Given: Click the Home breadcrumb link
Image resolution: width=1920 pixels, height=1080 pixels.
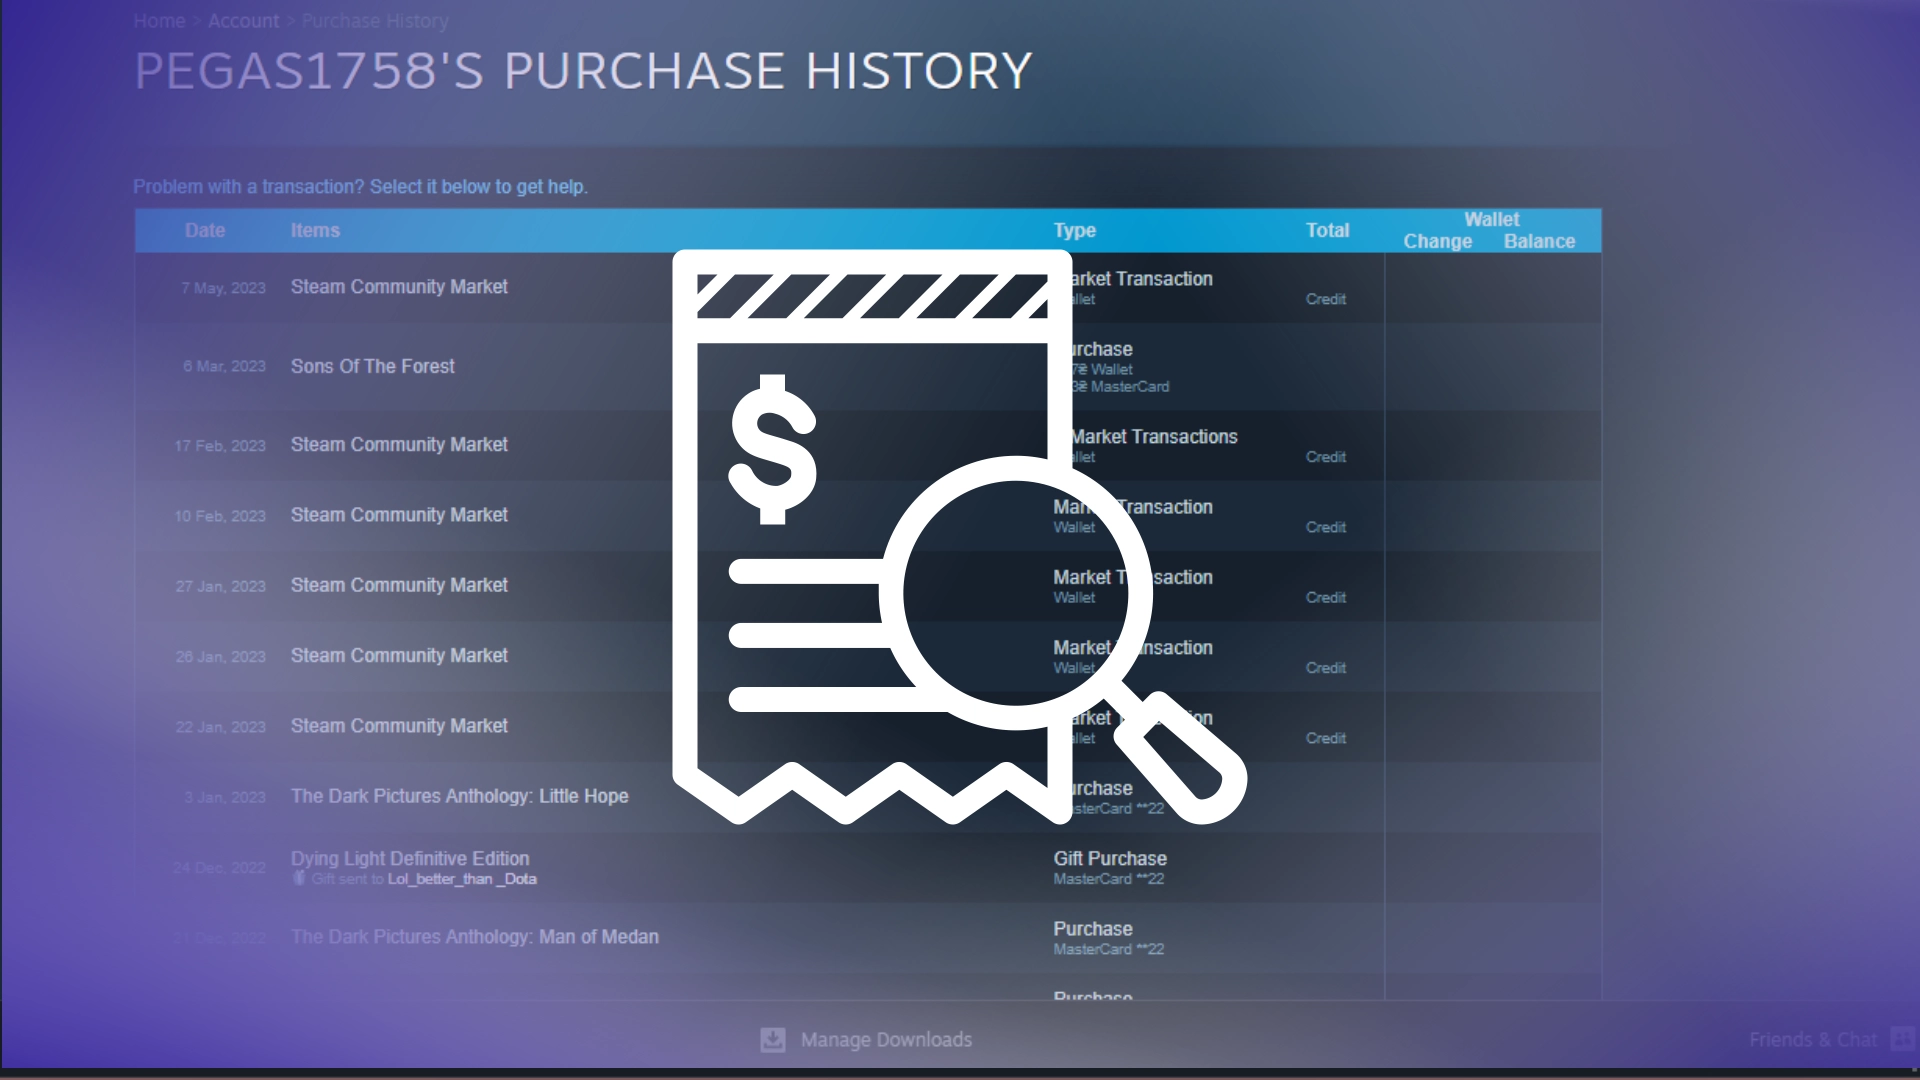Looking at the screenshot, I should [158, 20].
